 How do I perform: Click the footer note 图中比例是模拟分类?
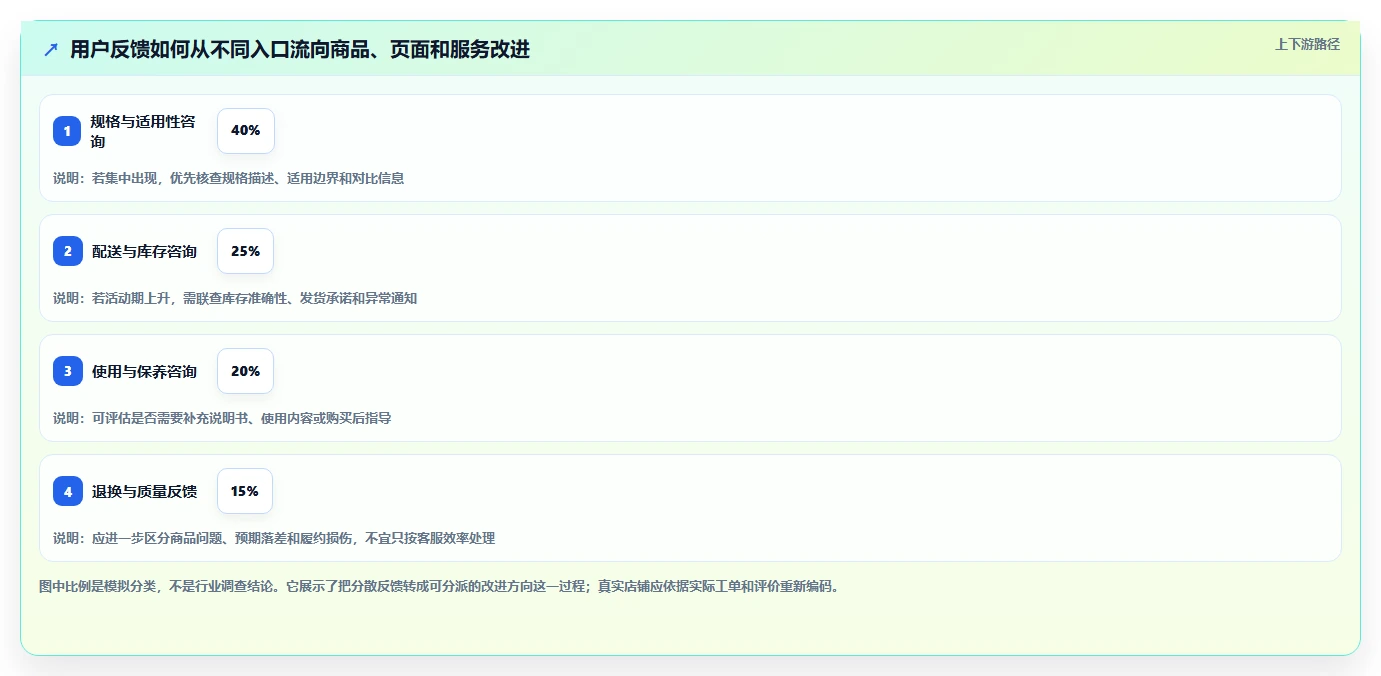[441, 586]
